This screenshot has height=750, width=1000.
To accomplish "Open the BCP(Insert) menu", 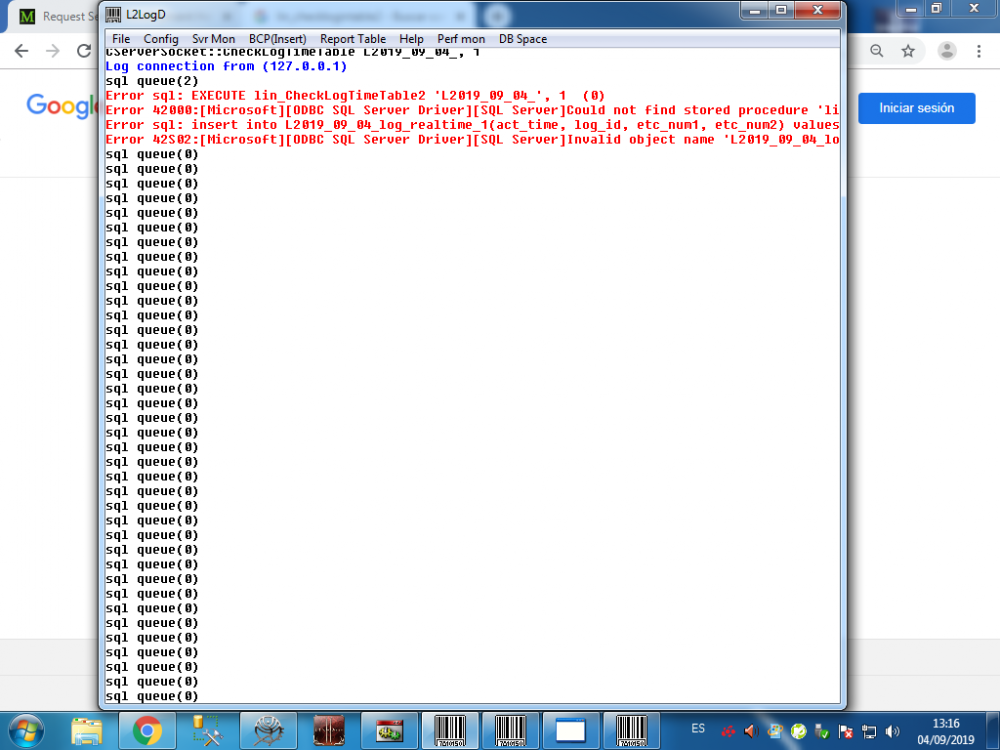I will [278, 39].
